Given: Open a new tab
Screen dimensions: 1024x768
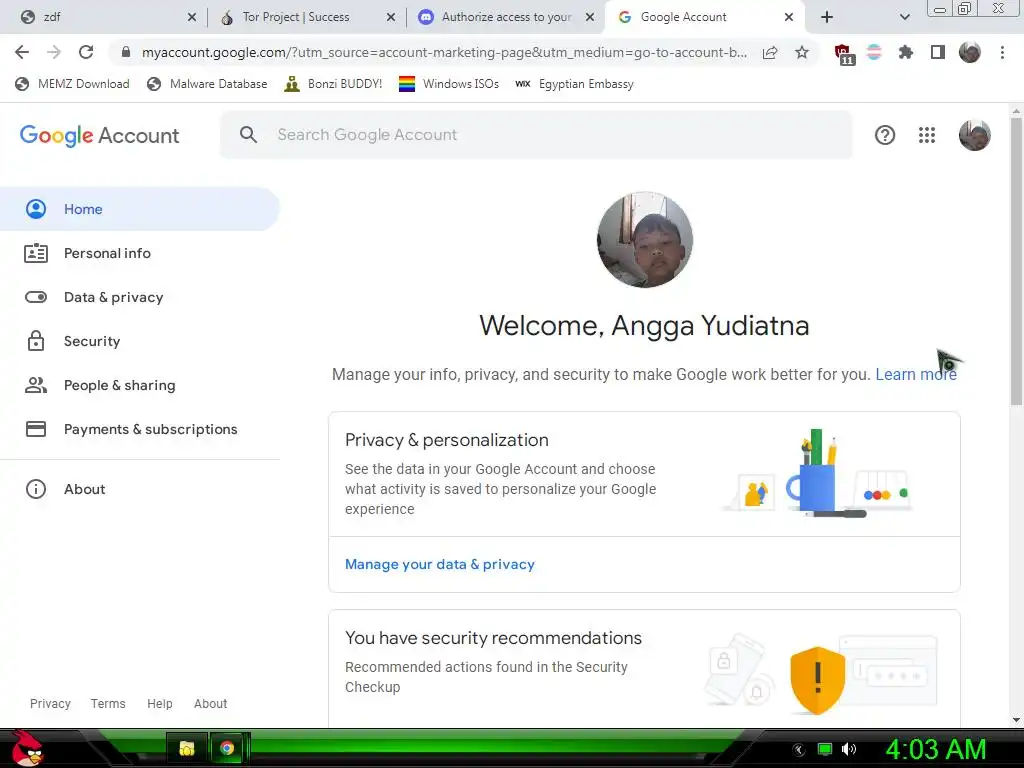Looking at the screenshot, I should [827, 17].
